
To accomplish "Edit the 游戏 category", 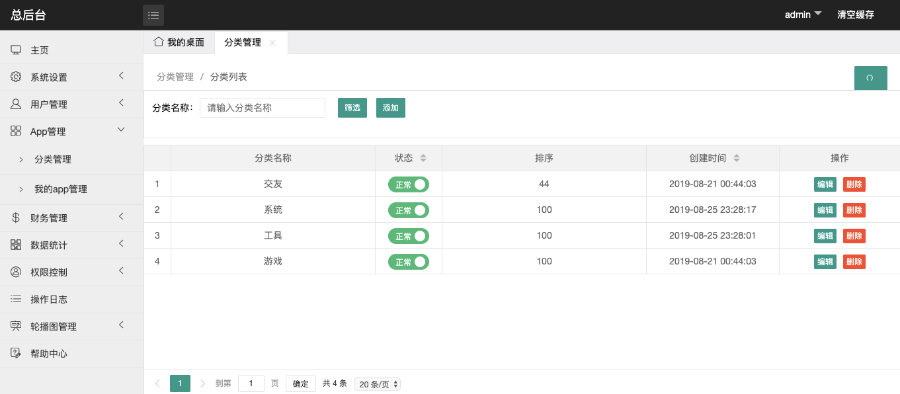I will [x=825, y=261].
